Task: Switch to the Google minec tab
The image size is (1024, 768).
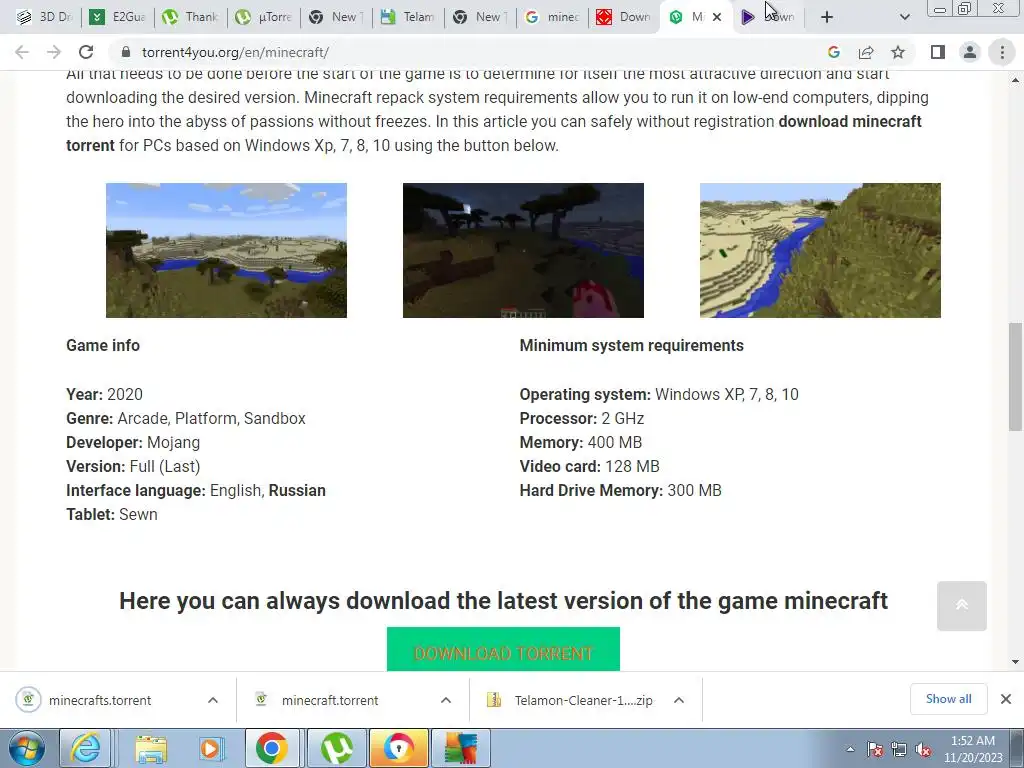Action: 552,17
